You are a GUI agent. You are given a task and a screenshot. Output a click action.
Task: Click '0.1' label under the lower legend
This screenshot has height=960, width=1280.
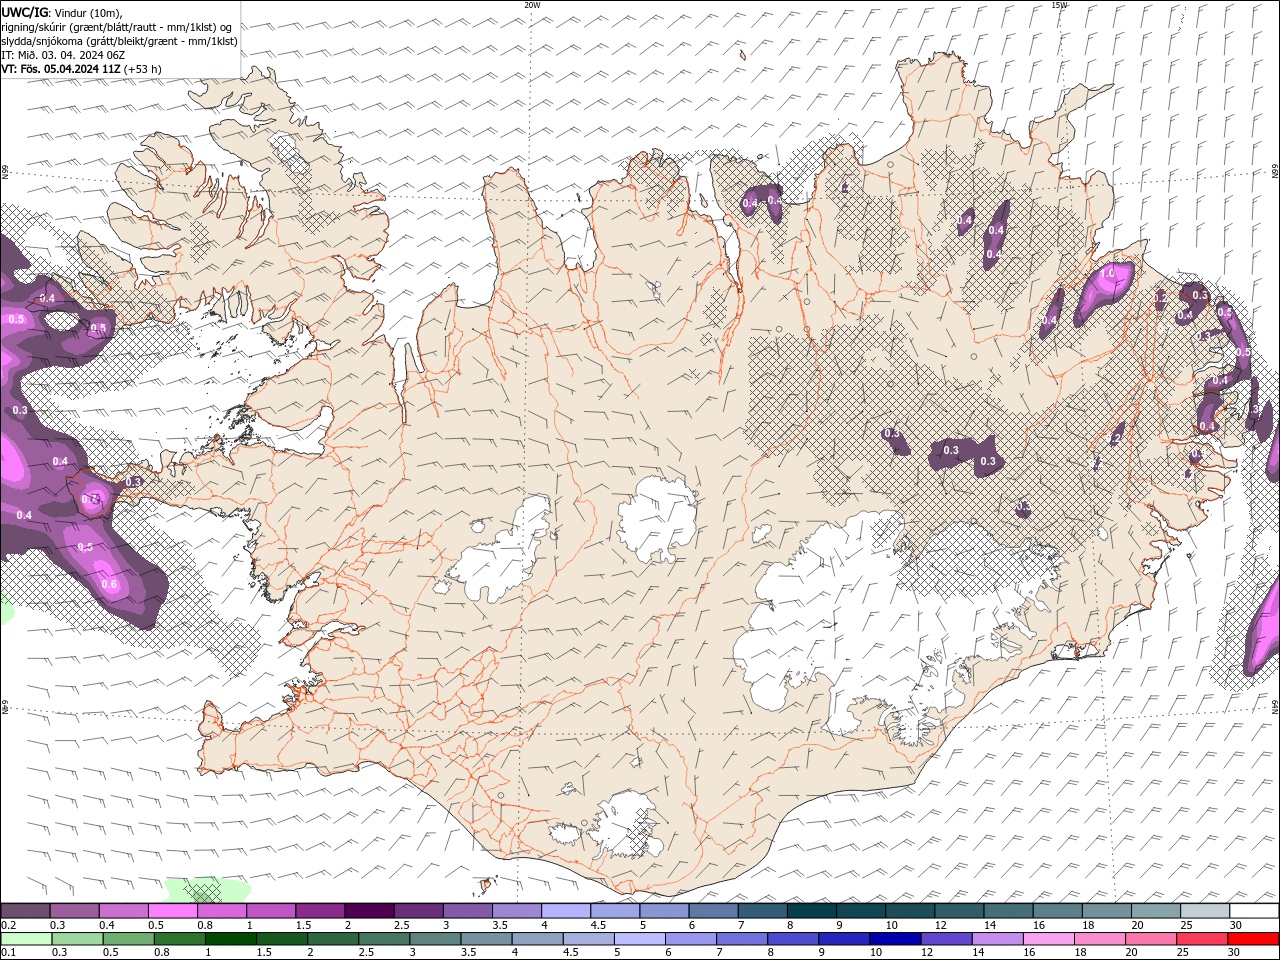8,953
